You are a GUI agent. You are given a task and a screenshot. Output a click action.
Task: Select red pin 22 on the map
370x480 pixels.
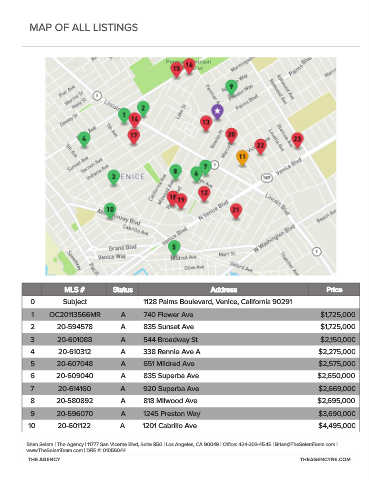pyautogui.click(x=260, y=146)
